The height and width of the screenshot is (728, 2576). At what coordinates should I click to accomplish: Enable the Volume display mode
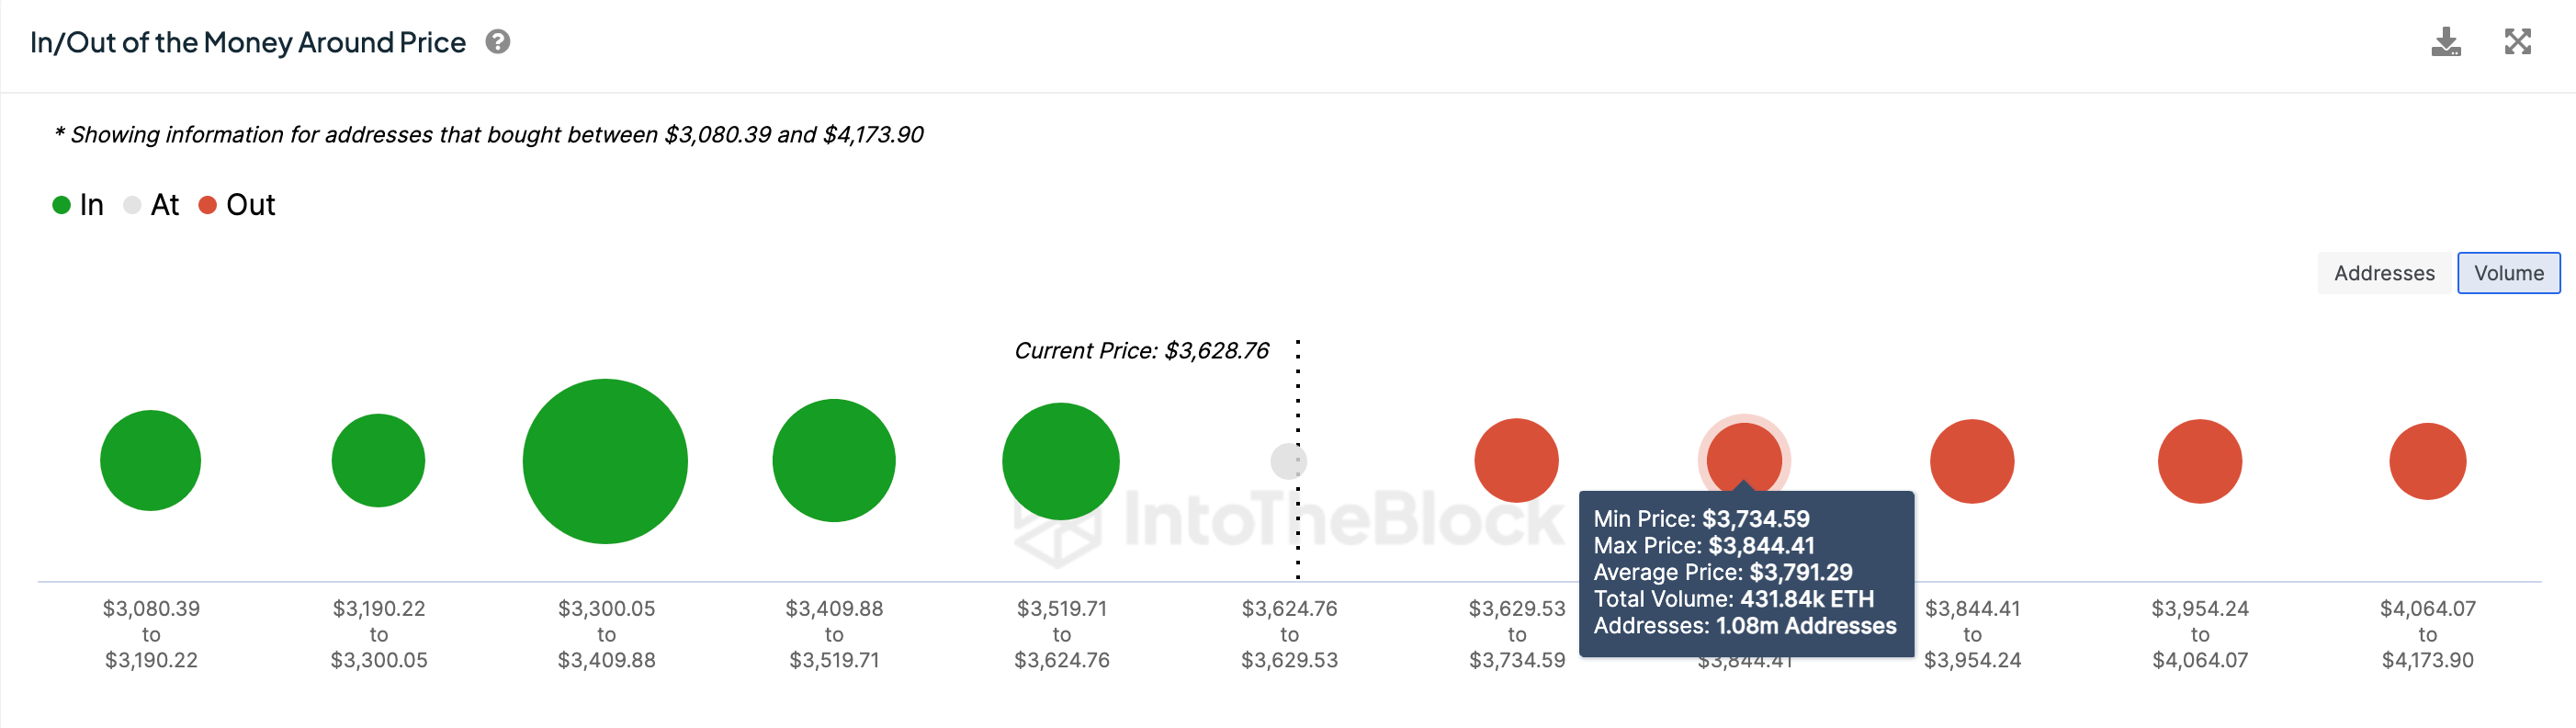(x=2508, y=272)
